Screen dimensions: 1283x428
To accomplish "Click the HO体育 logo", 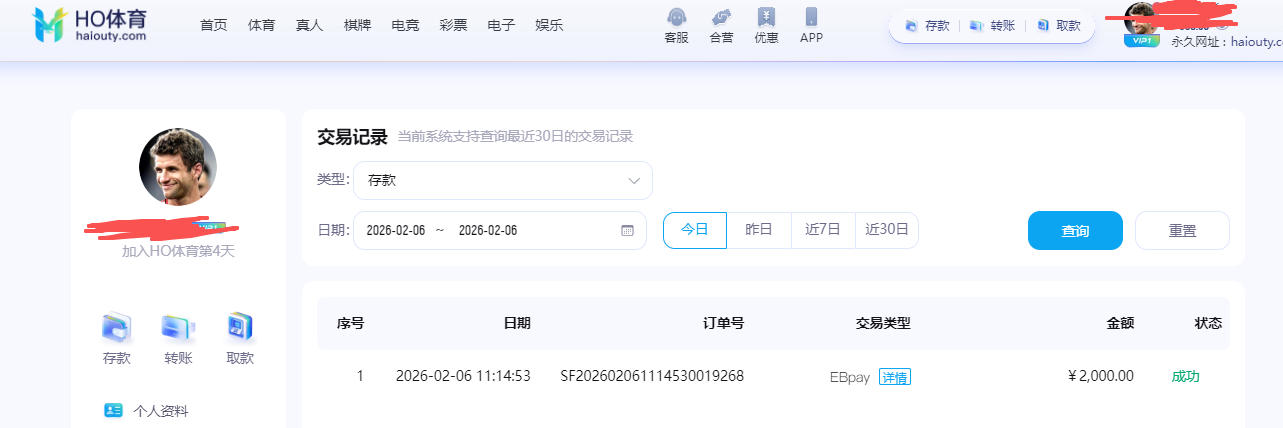I will (90, 25).
